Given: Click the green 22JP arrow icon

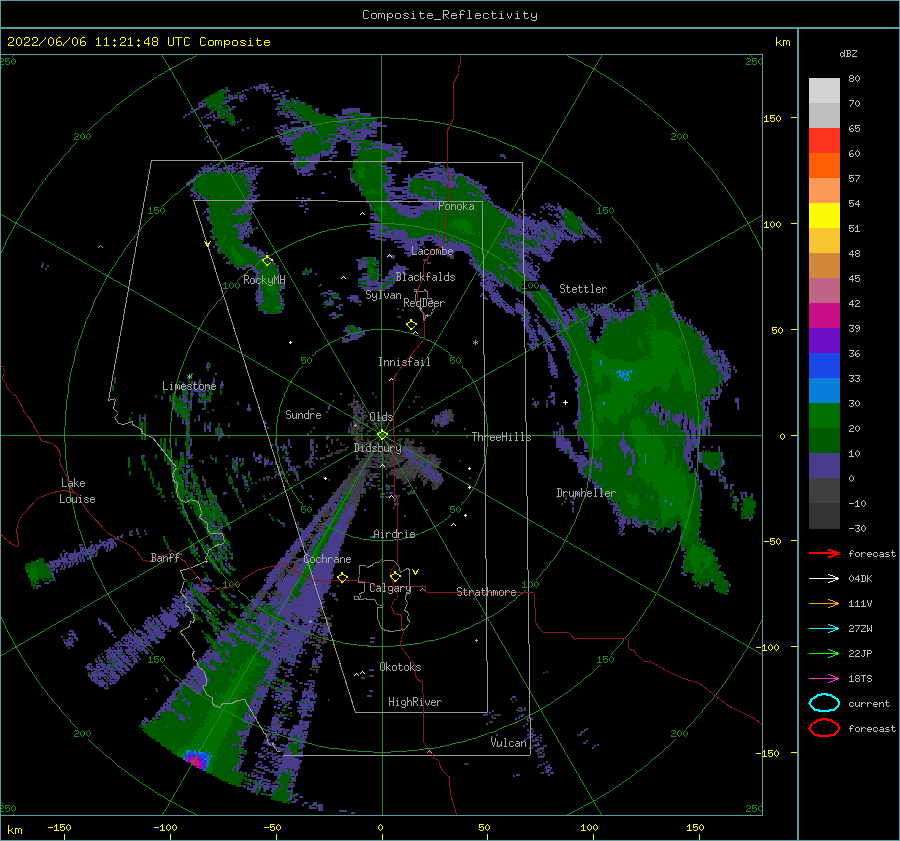Looking at the screenshot, I should (824, 653).
